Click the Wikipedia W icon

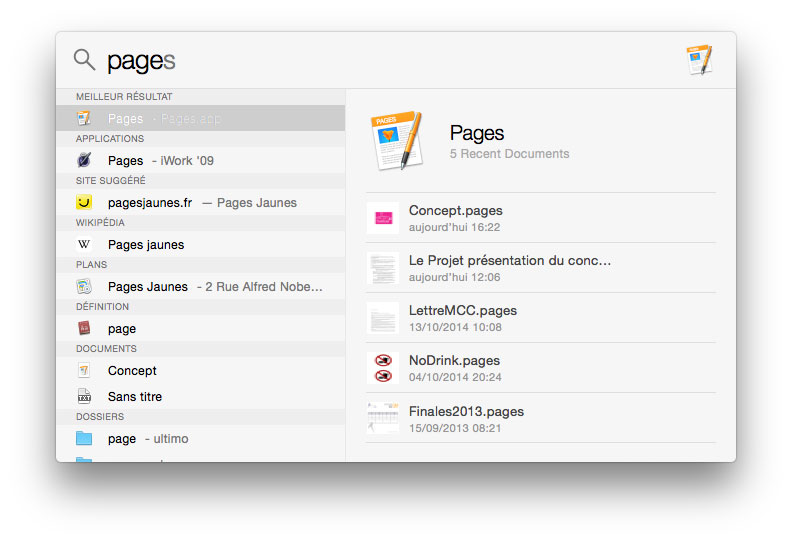pos(84,244)
